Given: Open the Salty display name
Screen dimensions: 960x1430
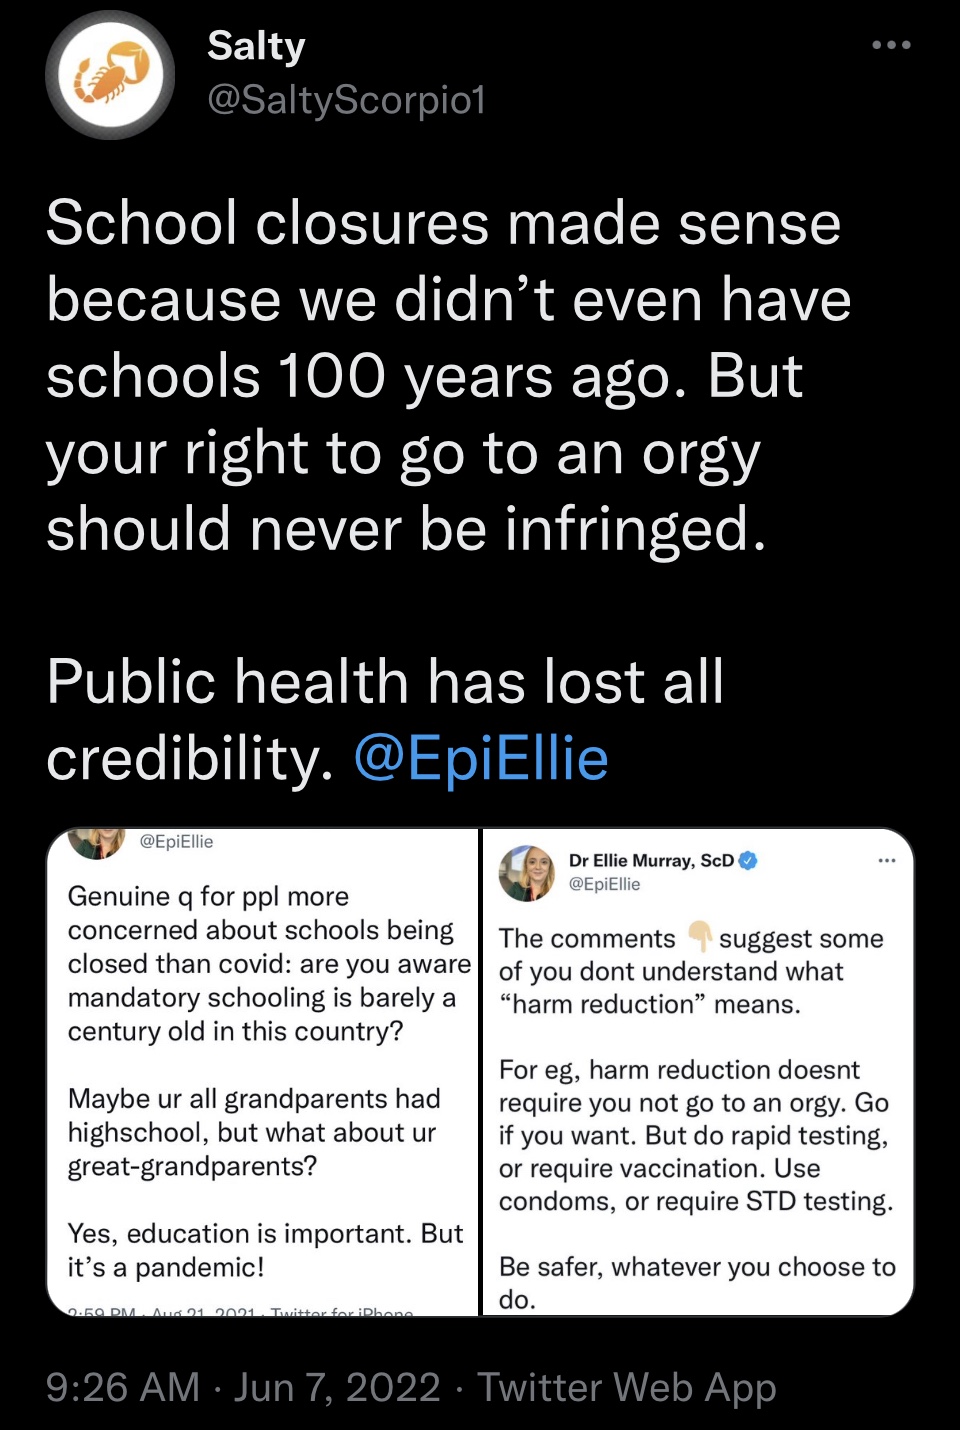Looking at the screenshot, I should coord(256,46).
